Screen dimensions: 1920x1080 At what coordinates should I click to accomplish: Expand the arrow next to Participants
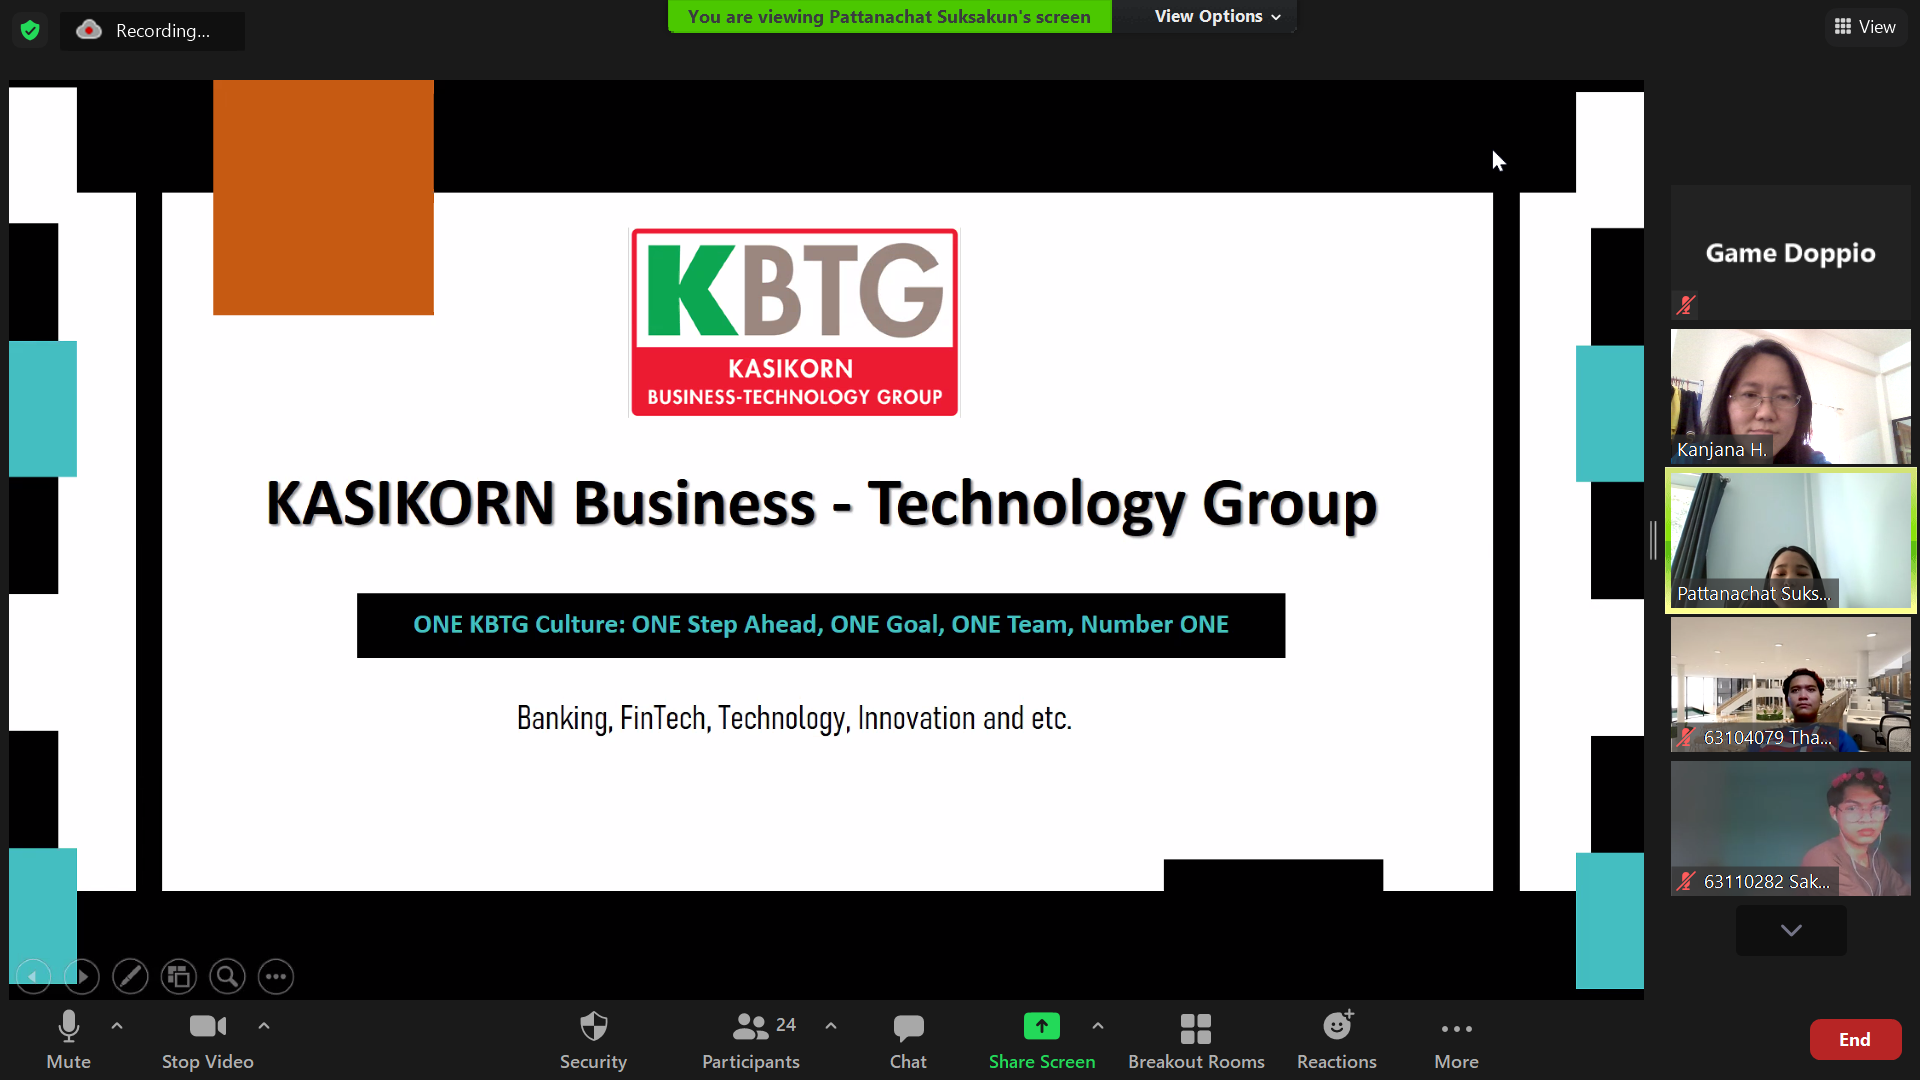coord(831,1026)
